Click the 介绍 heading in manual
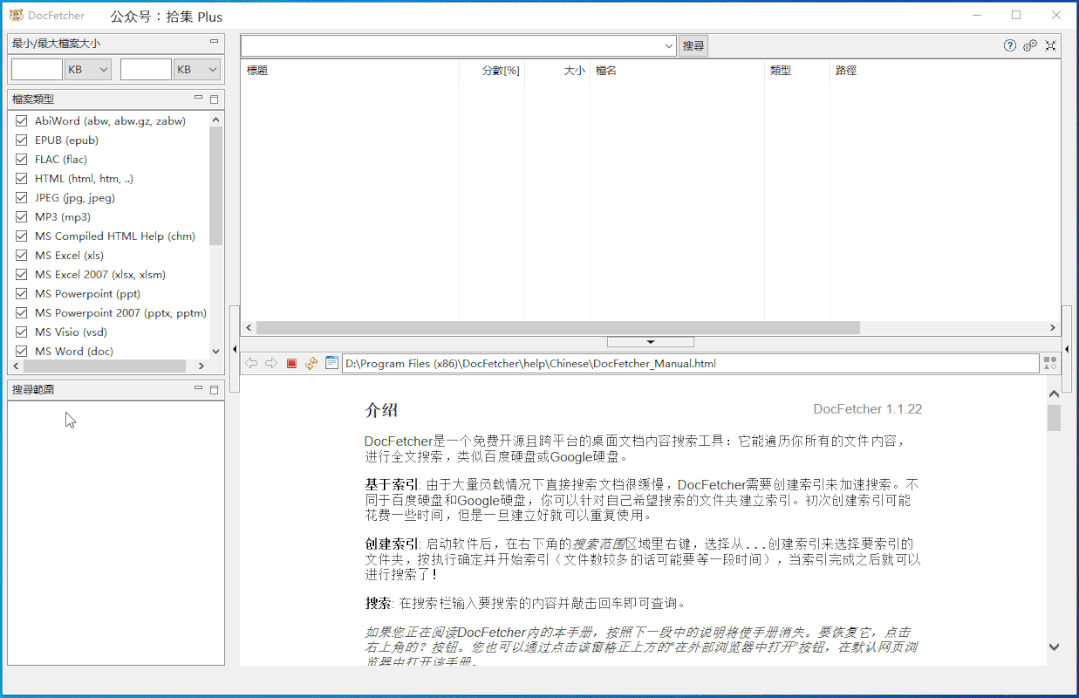Screen dimensions: 1079x698 pyautogui.click(x=381, y=410)
